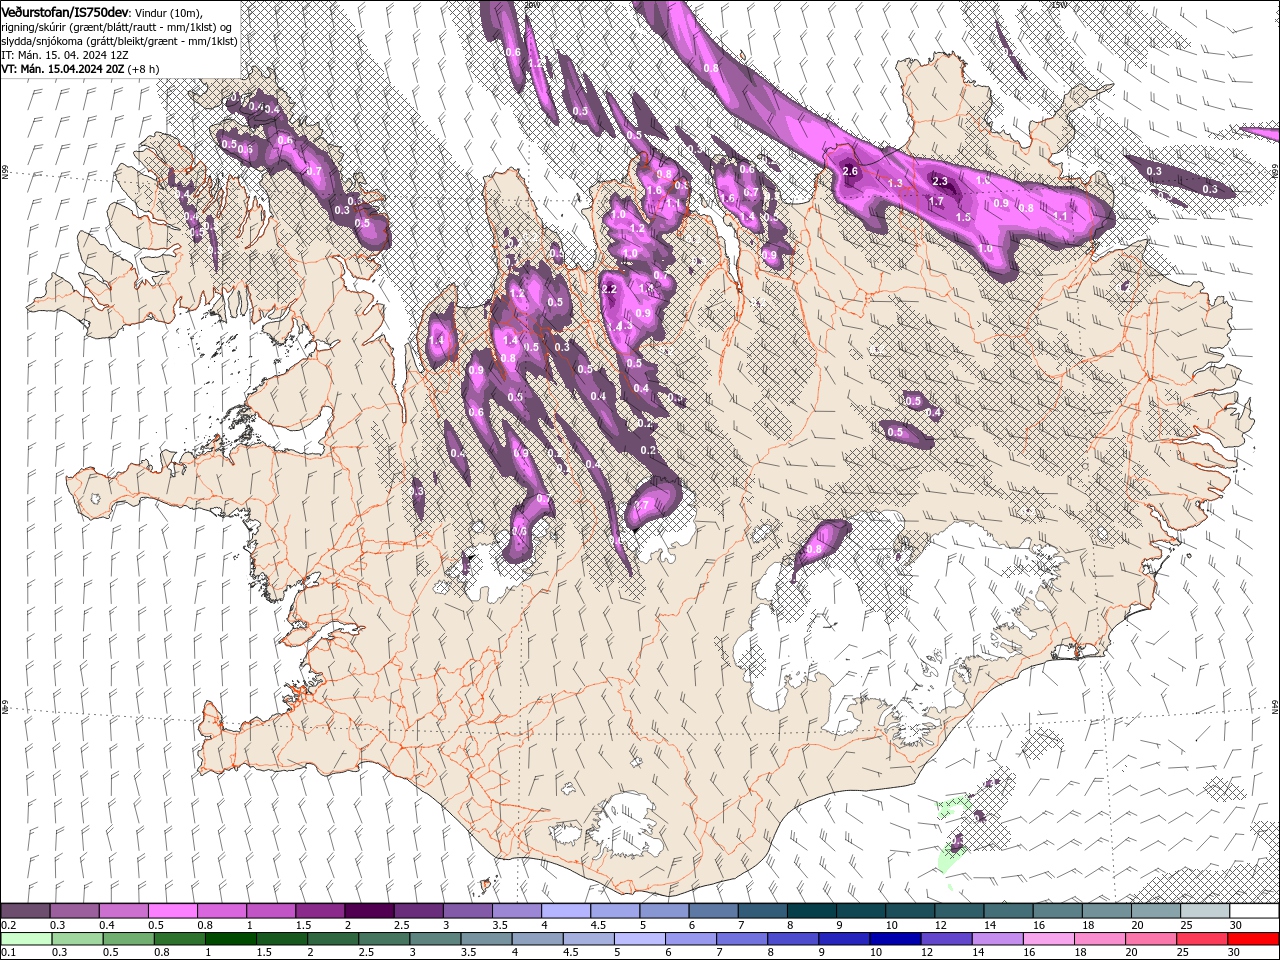The image size is (1280, 960).
Task: Click the 2.2 snowfall value on the map
Action: pyautogui.click(x=610, y=289)
